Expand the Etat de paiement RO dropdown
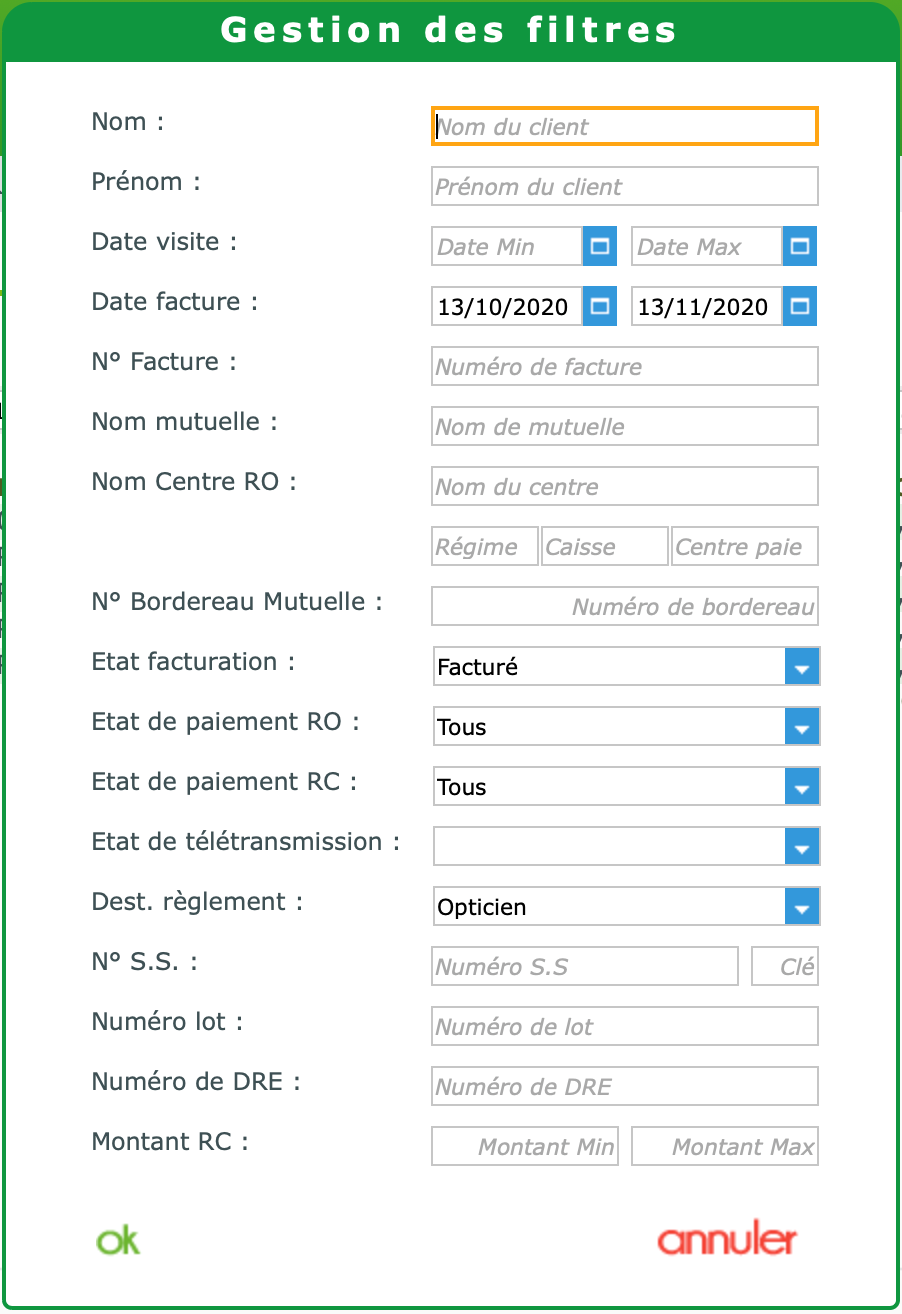The width and height of the screenshot is (902, 1314). (x=801, y=727)
